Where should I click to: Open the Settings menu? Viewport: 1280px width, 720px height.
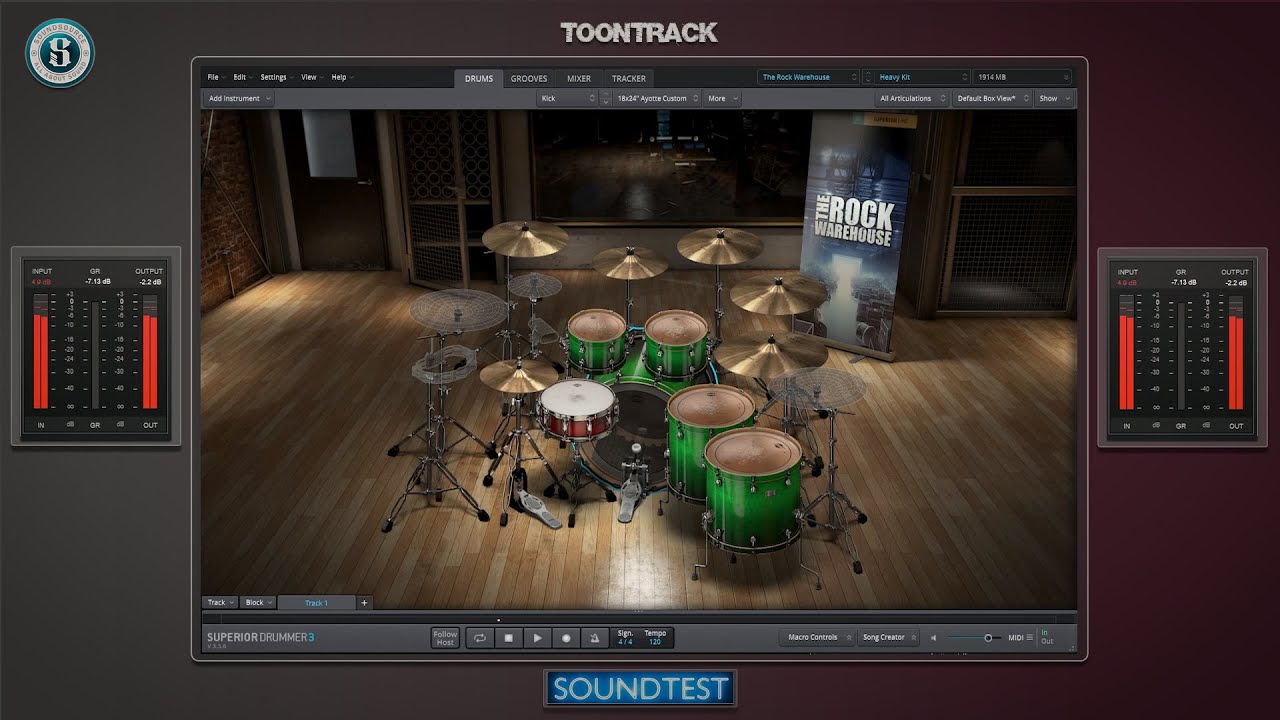point(276,77)
